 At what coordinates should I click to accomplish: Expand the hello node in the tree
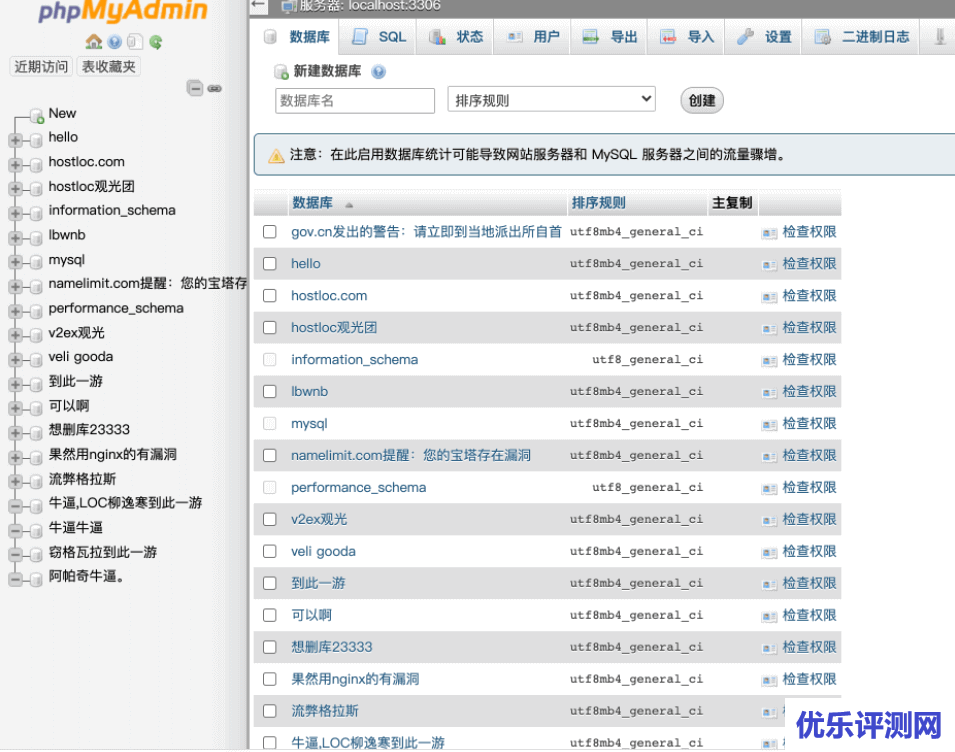click(x=15, y=140)
